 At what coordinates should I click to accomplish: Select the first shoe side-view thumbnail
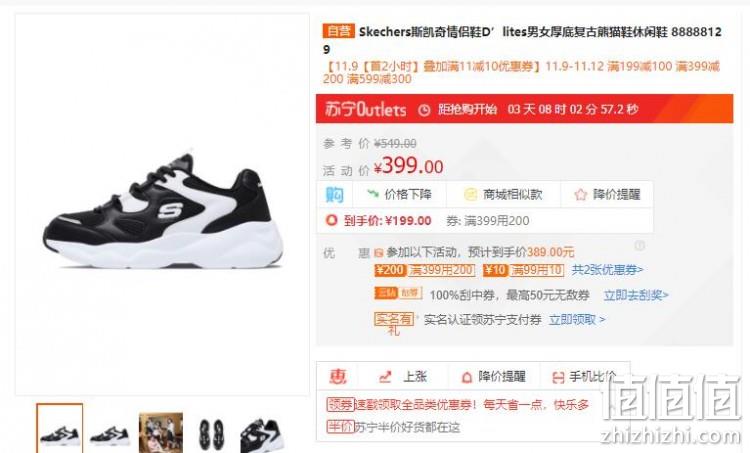click(x=60, y=429)
